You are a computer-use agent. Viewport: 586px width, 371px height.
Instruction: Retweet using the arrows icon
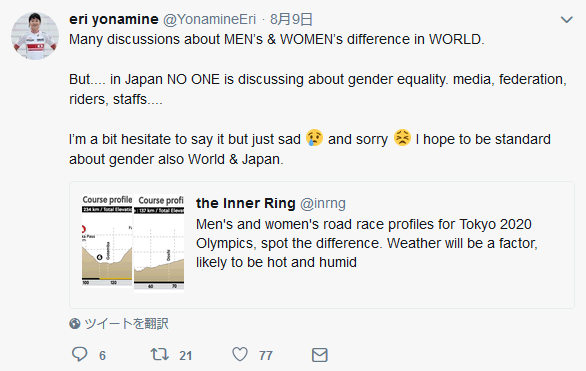click(160, 354)
